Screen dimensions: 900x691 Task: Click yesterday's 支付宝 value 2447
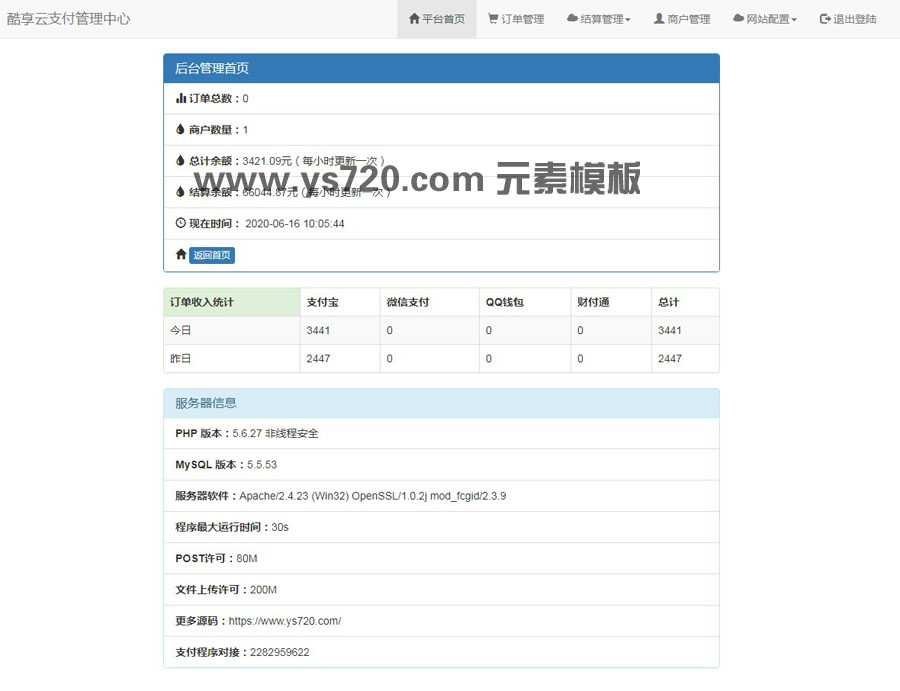pos(318,358)
